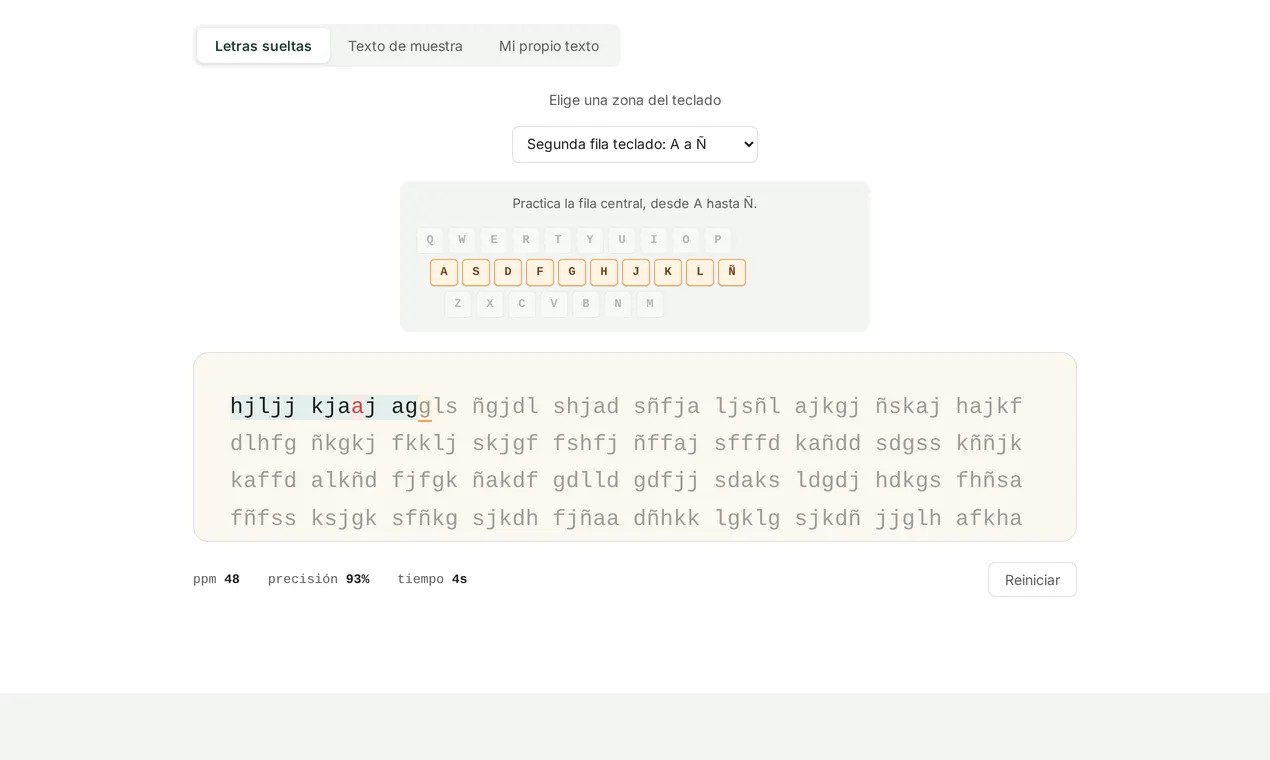
Task: Click the C key on keyboard diagram
Action: [x=522, y=304]
